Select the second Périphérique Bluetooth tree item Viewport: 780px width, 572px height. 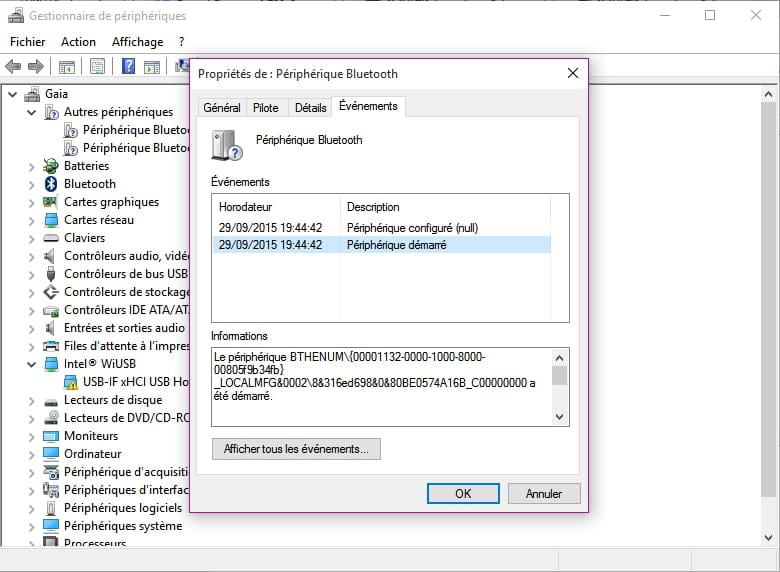click(x=127, y=148)
